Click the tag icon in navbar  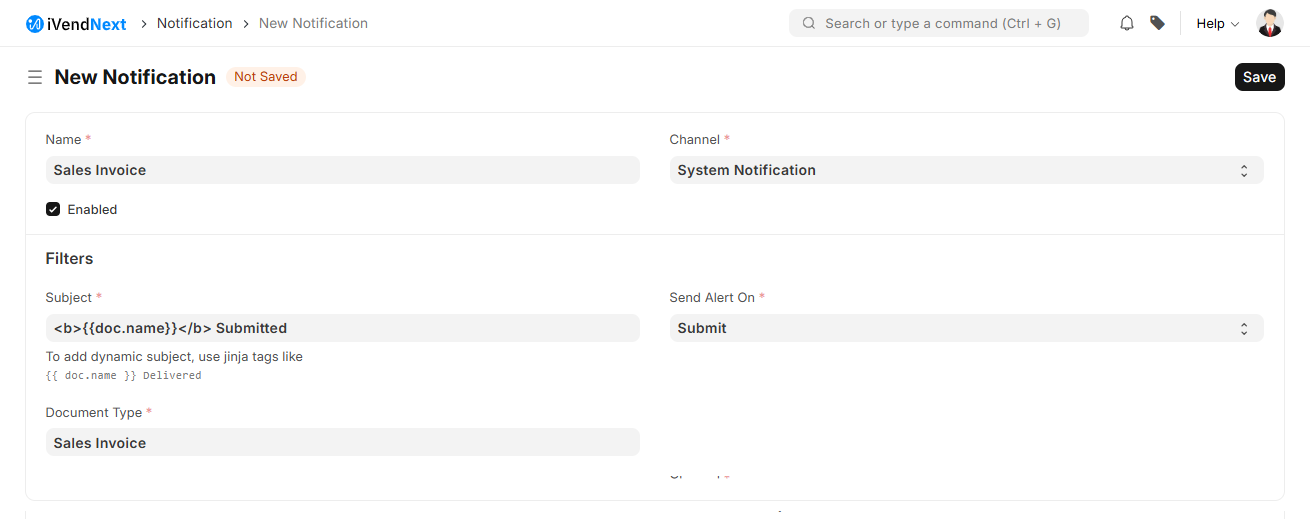point(1157,23)
